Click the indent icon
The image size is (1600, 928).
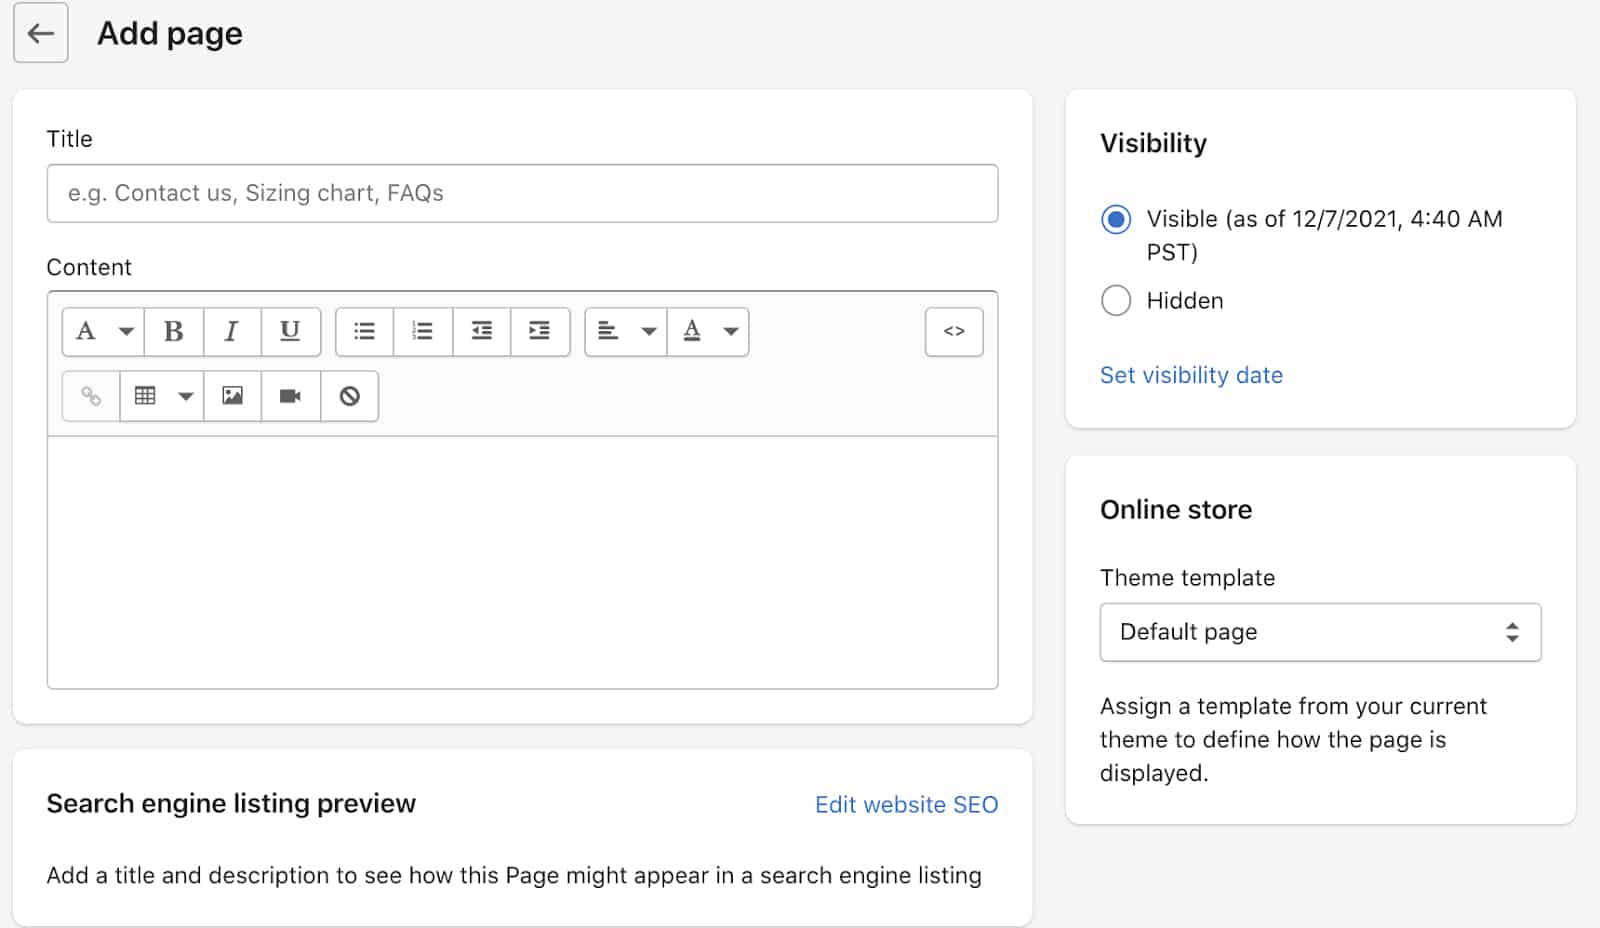tap(540, 331)
